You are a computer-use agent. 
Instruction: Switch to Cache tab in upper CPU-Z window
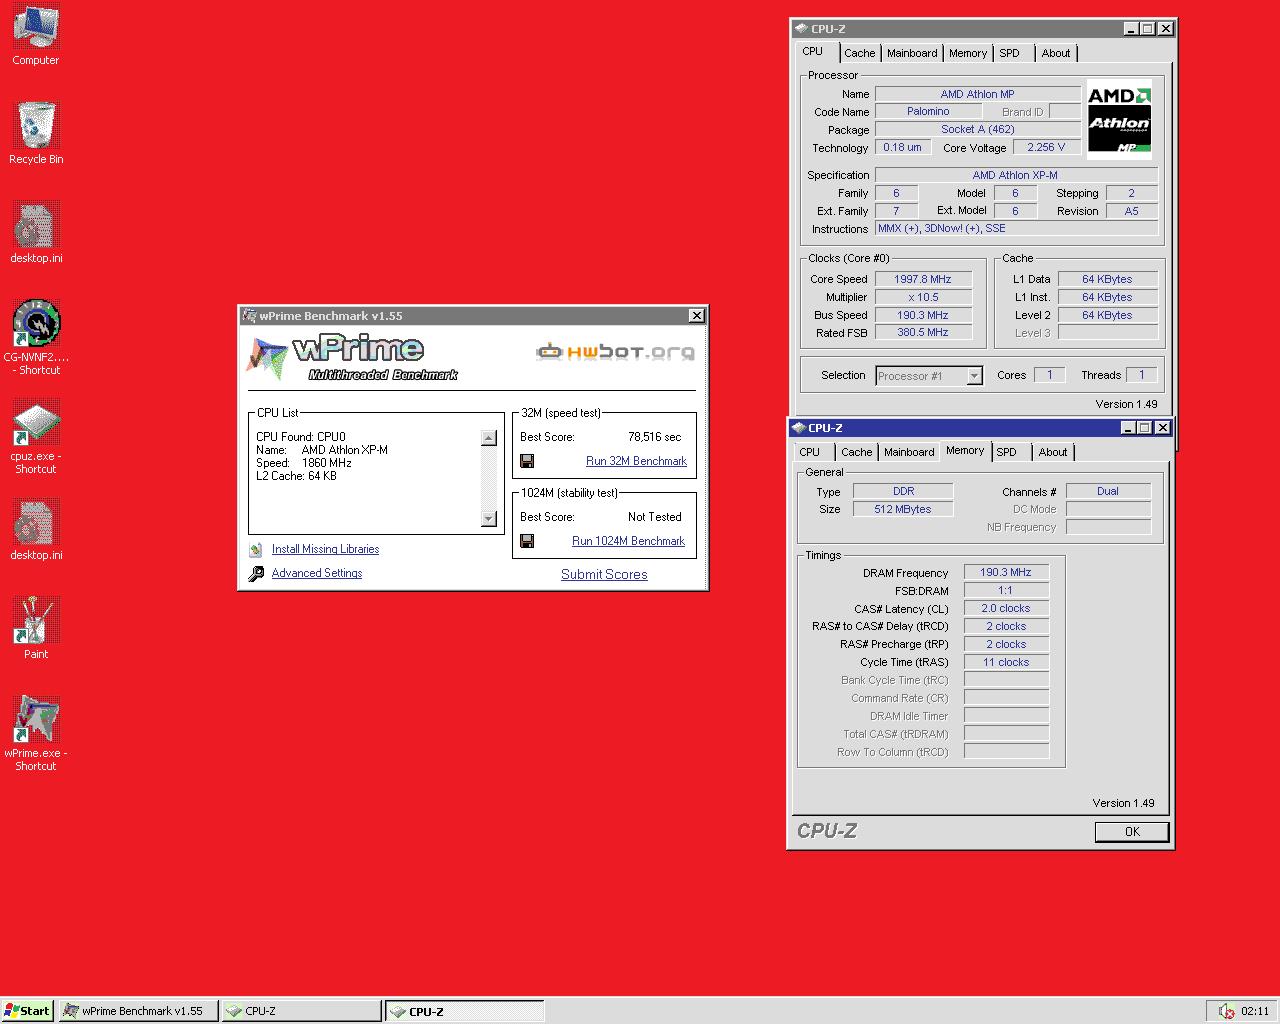(859, 53)
